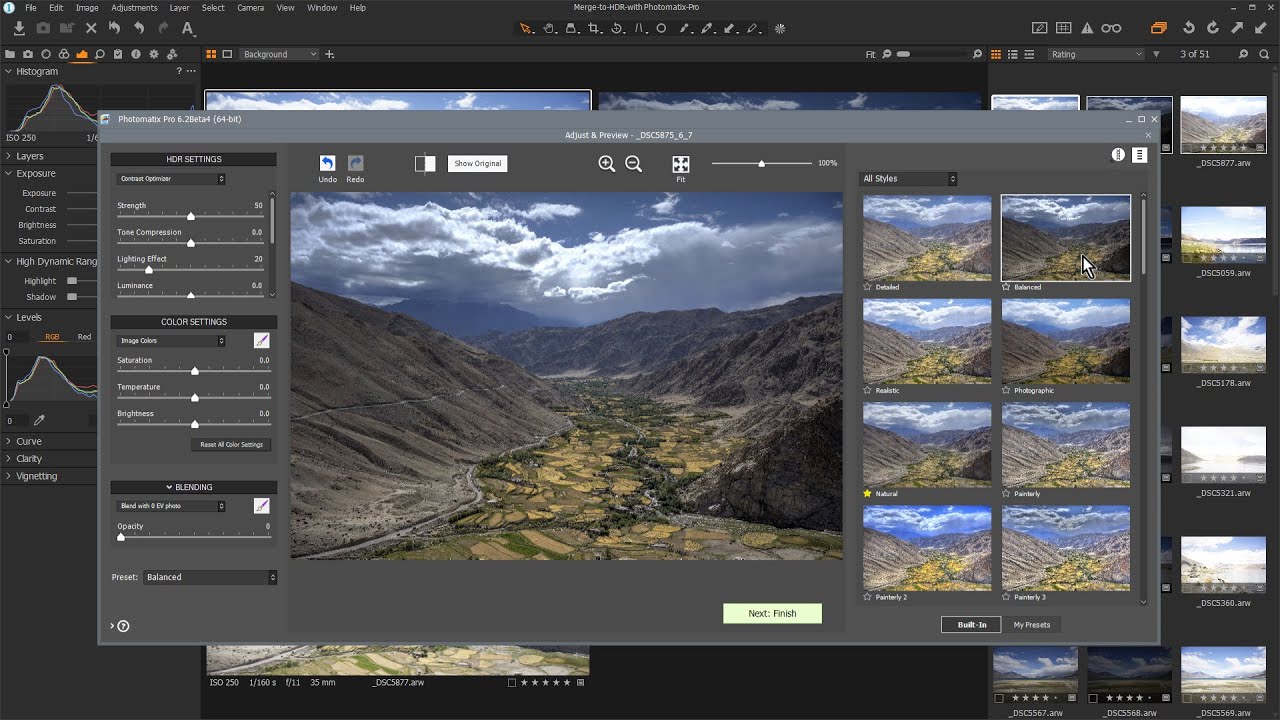Open the Image Colors dropdown

point(171,341)
